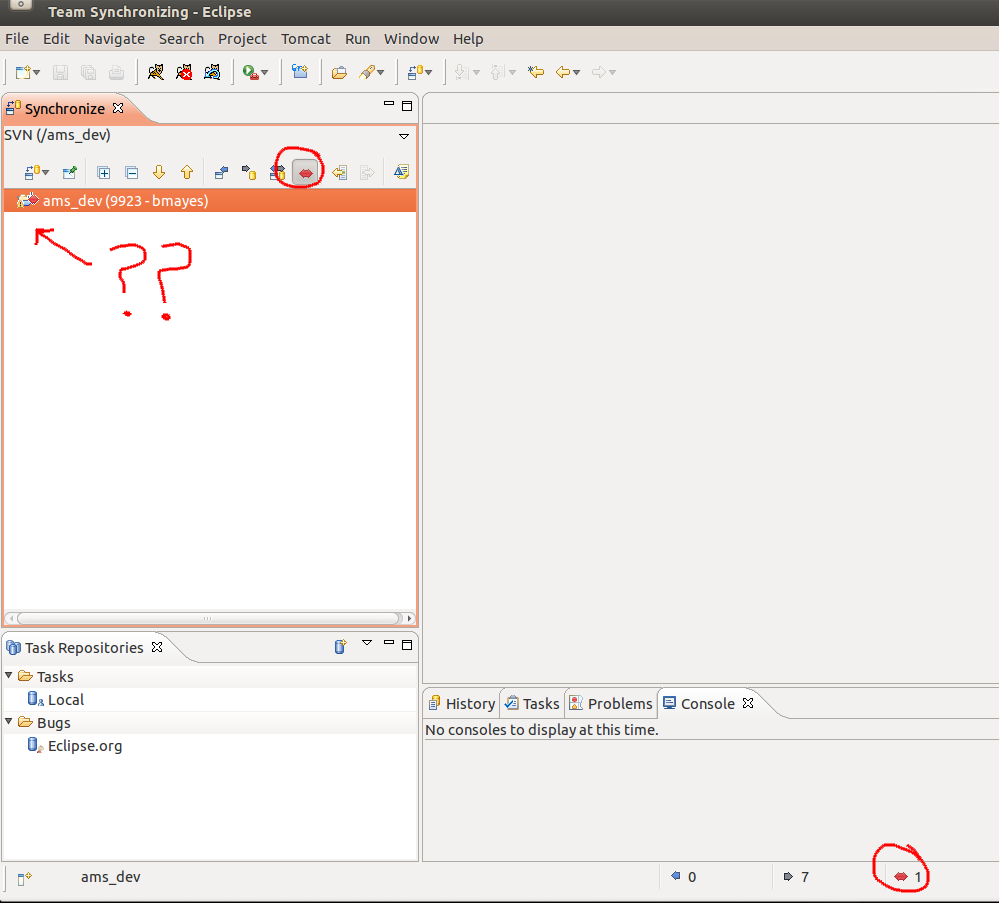Close the Task Repositories tab

[157, 647]
